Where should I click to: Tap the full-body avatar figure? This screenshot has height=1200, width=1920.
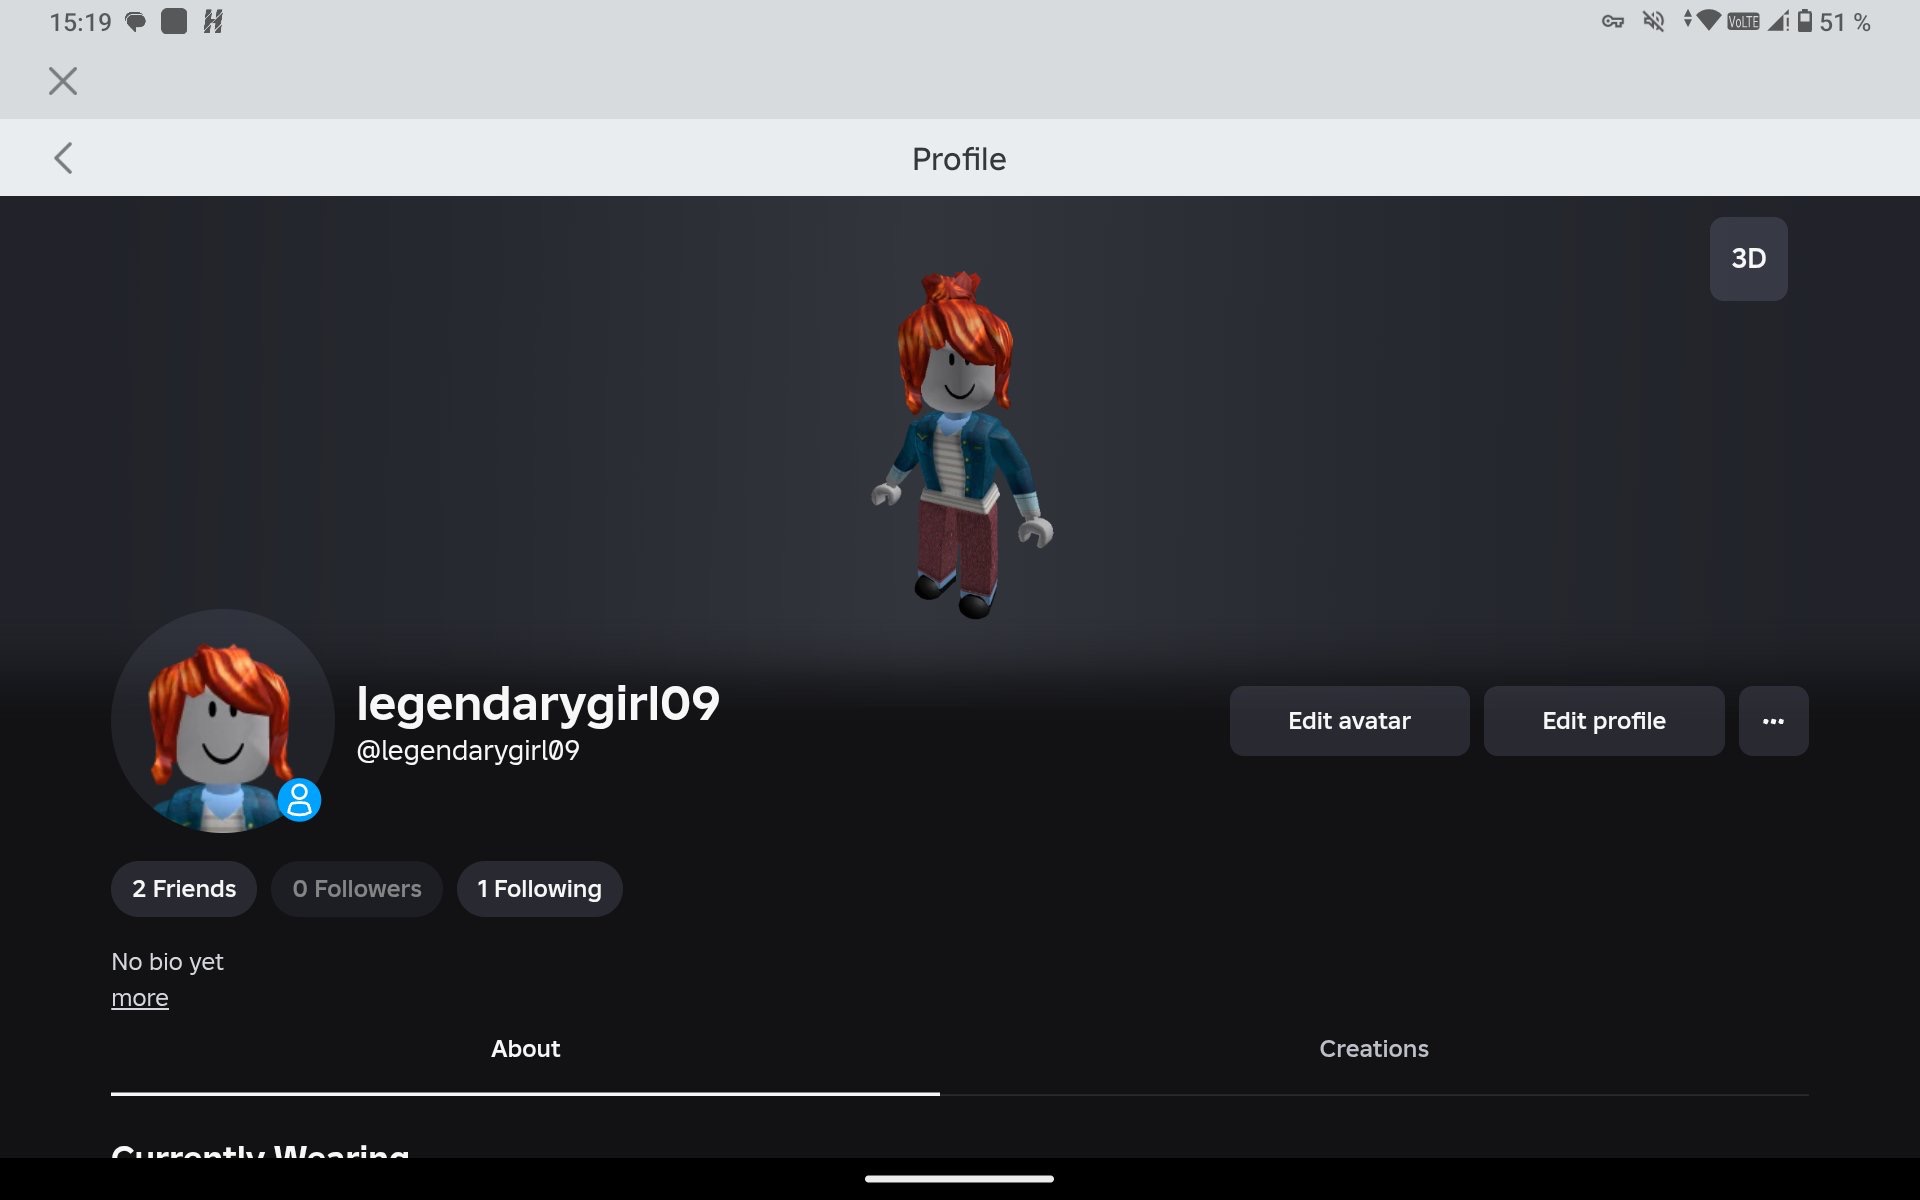(x=960, y=445)
